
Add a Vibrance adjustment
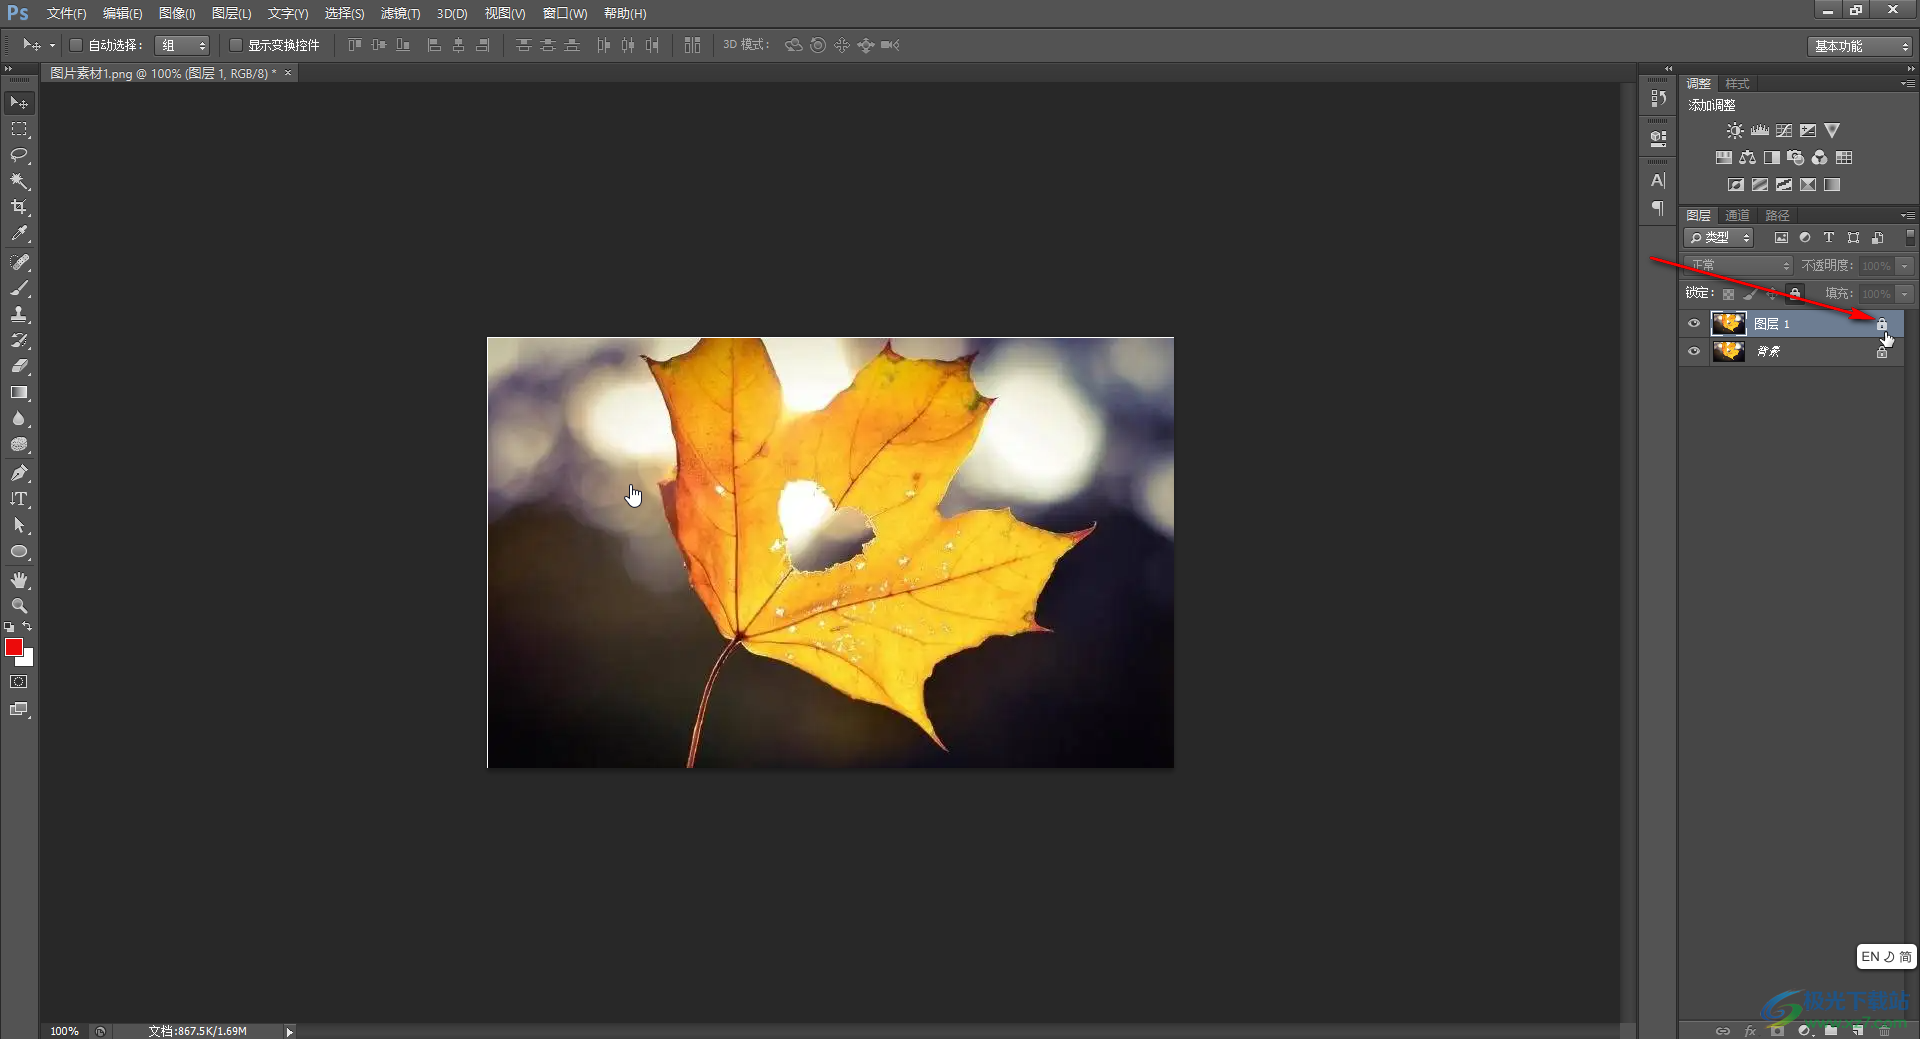pyautogui.click(x=1832, y=131)
